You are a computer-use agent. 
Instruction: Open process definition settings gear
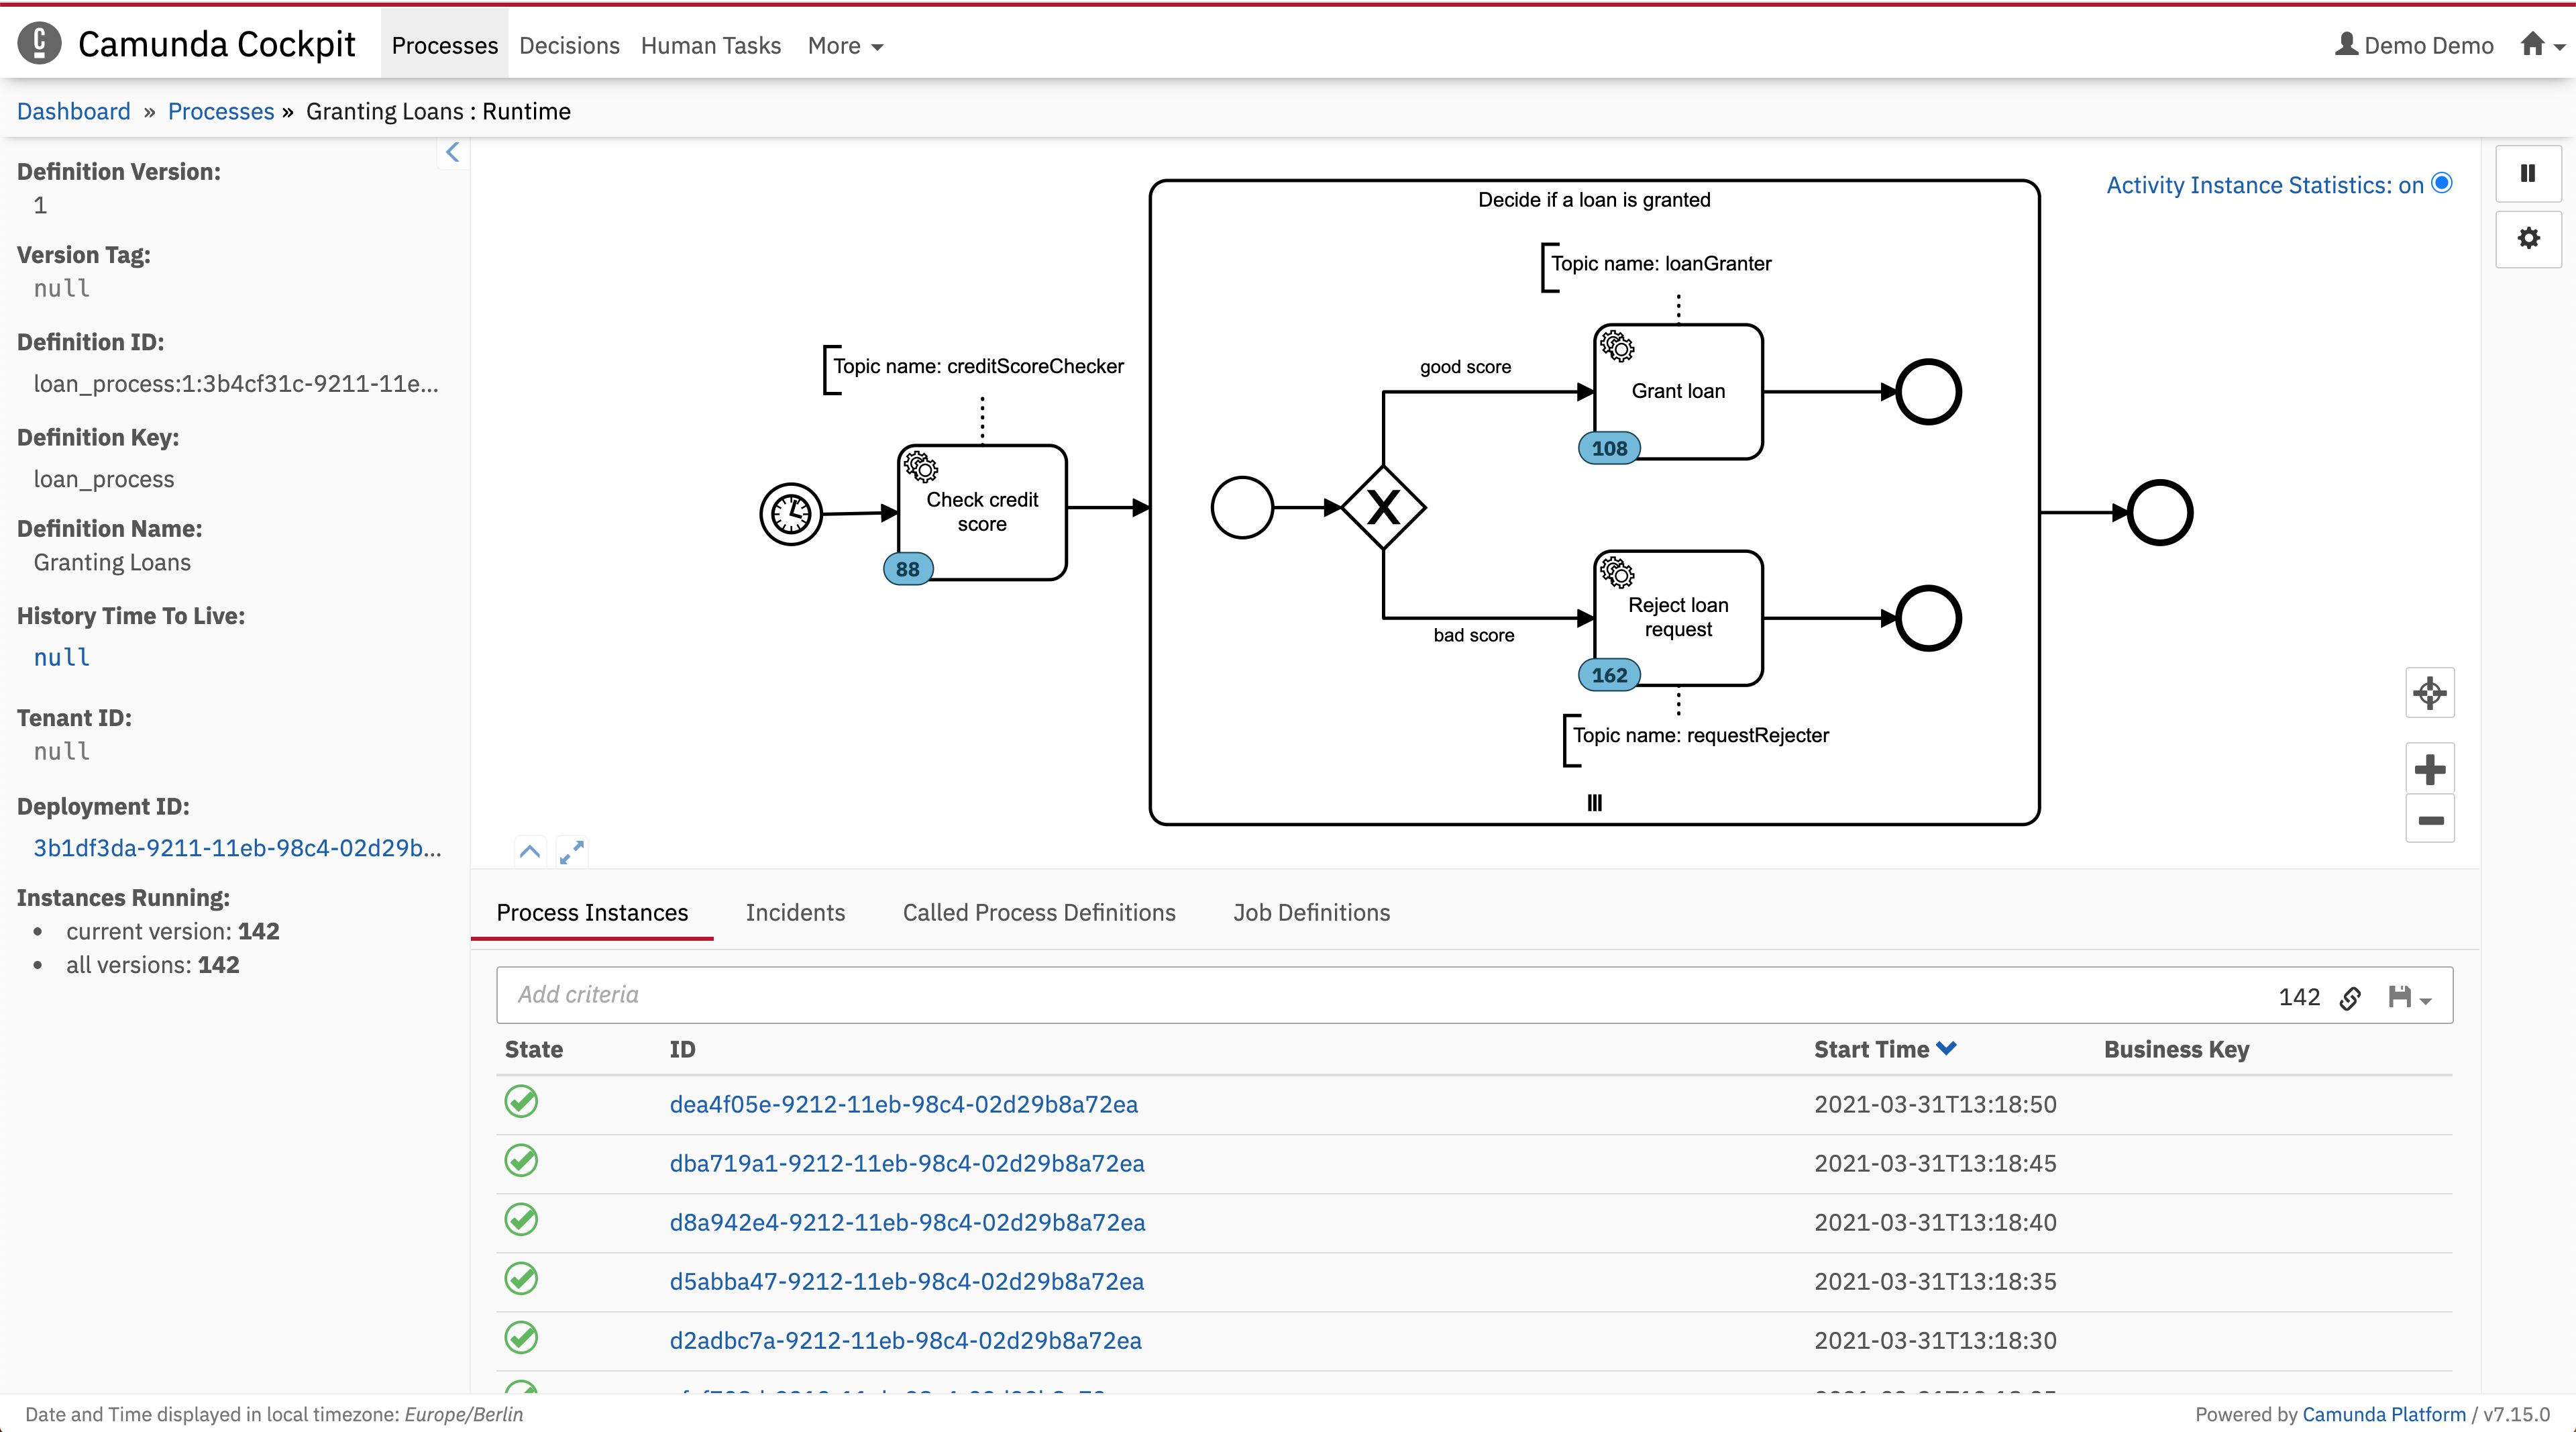[x=2528, y=239]
